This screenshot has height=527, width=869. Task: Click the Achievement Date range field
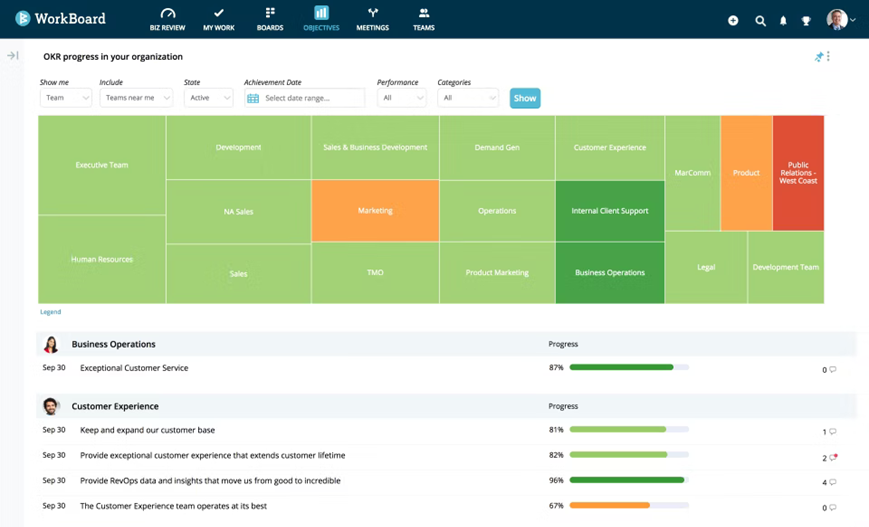pyautogui.click(x=304, y=98)
